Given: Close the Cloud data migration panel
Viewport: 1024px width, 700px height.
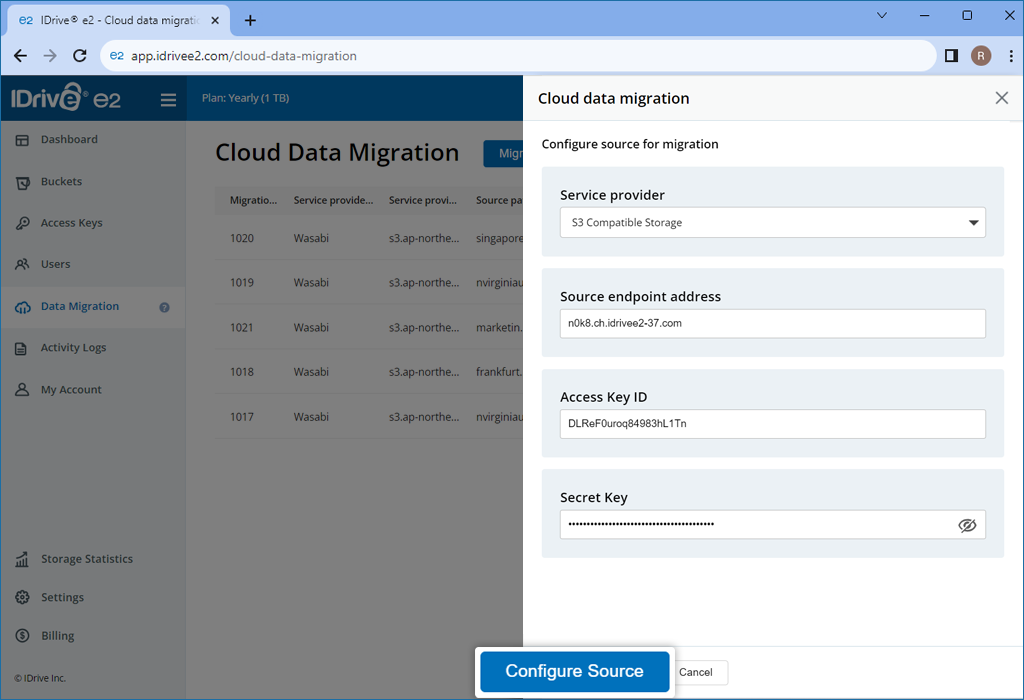Looking at the screenshot, I should [1001, 98].
